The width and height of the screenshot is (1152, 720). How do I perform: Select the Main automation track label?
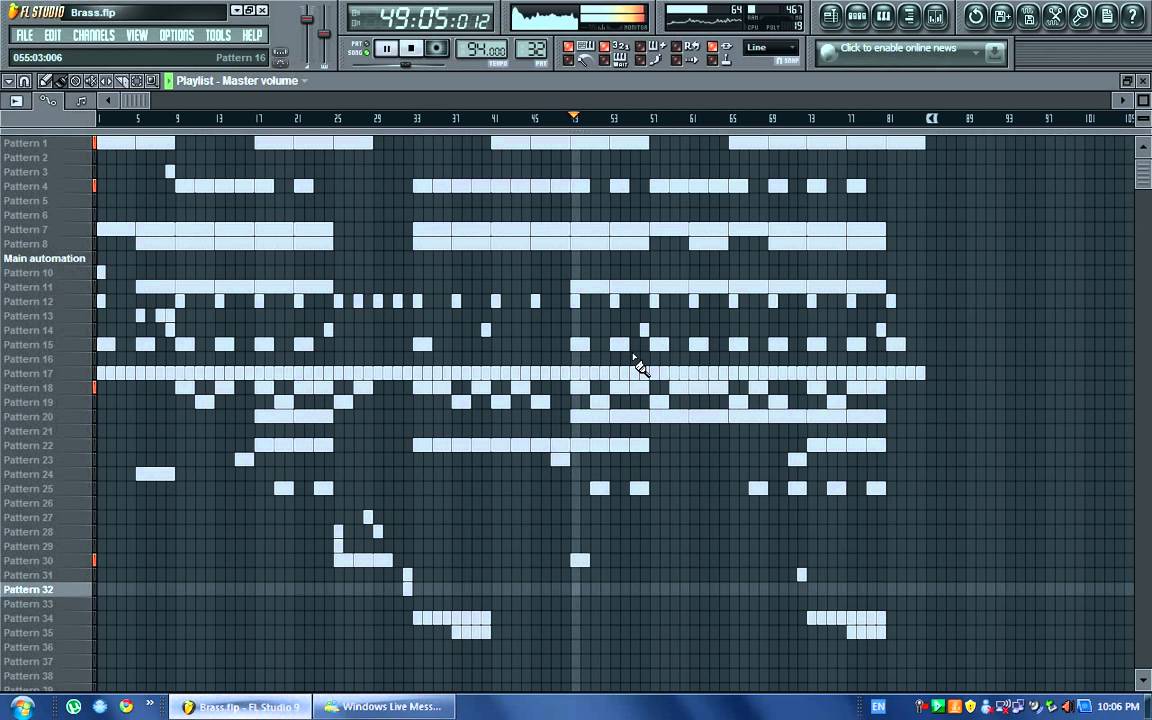pyautogui.click(x=45, y=258)
